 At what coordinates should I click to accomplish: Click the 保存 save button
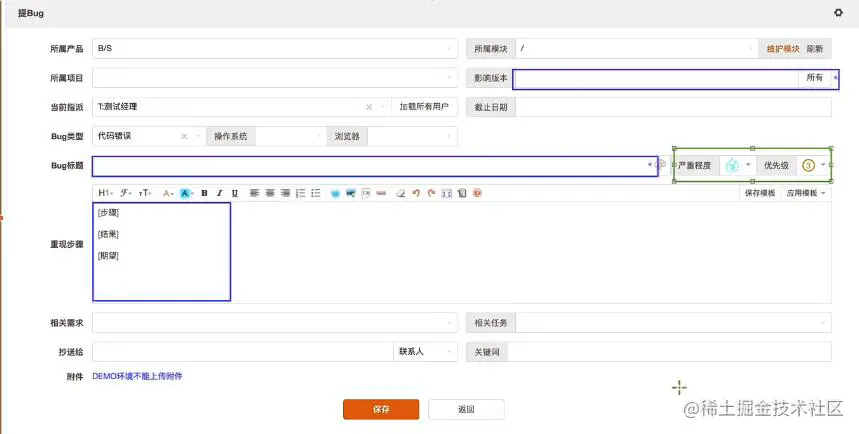381,409
